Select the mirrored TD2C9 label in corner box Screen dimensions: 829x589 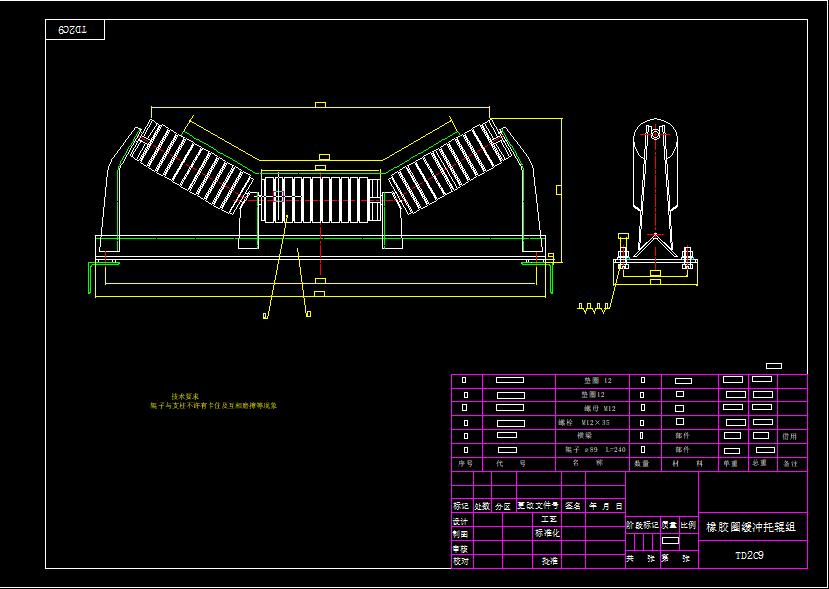coord(73,30)
